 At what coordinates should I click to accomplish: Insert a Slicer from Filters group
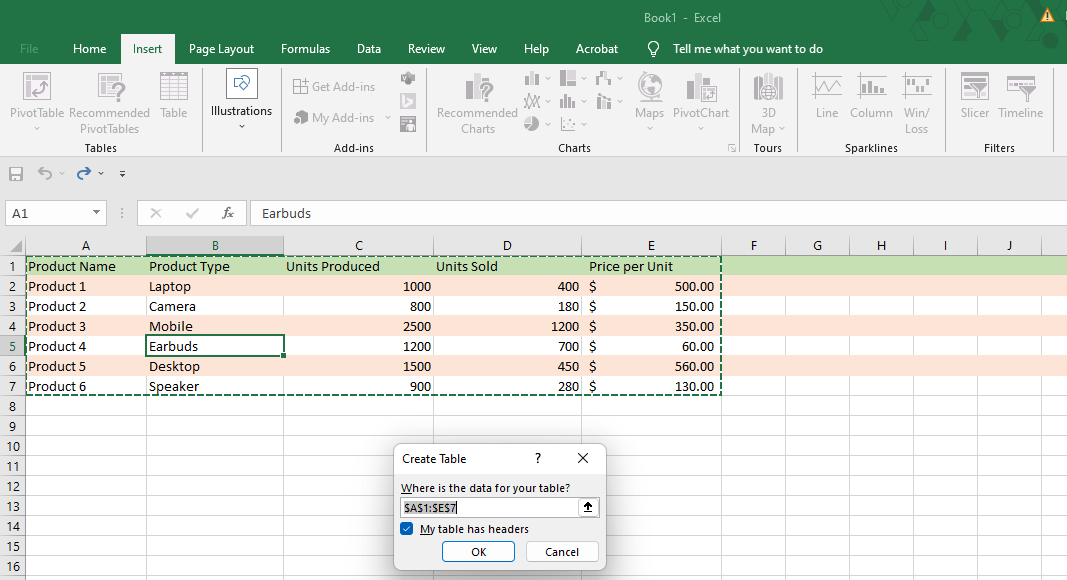(974, 88)
